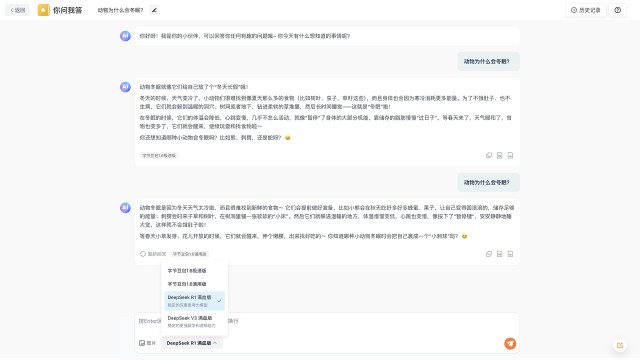640x360 pixels.
Task: Click the second user question bubble 动物为什么会冬眠?
Action: (488, 182)
